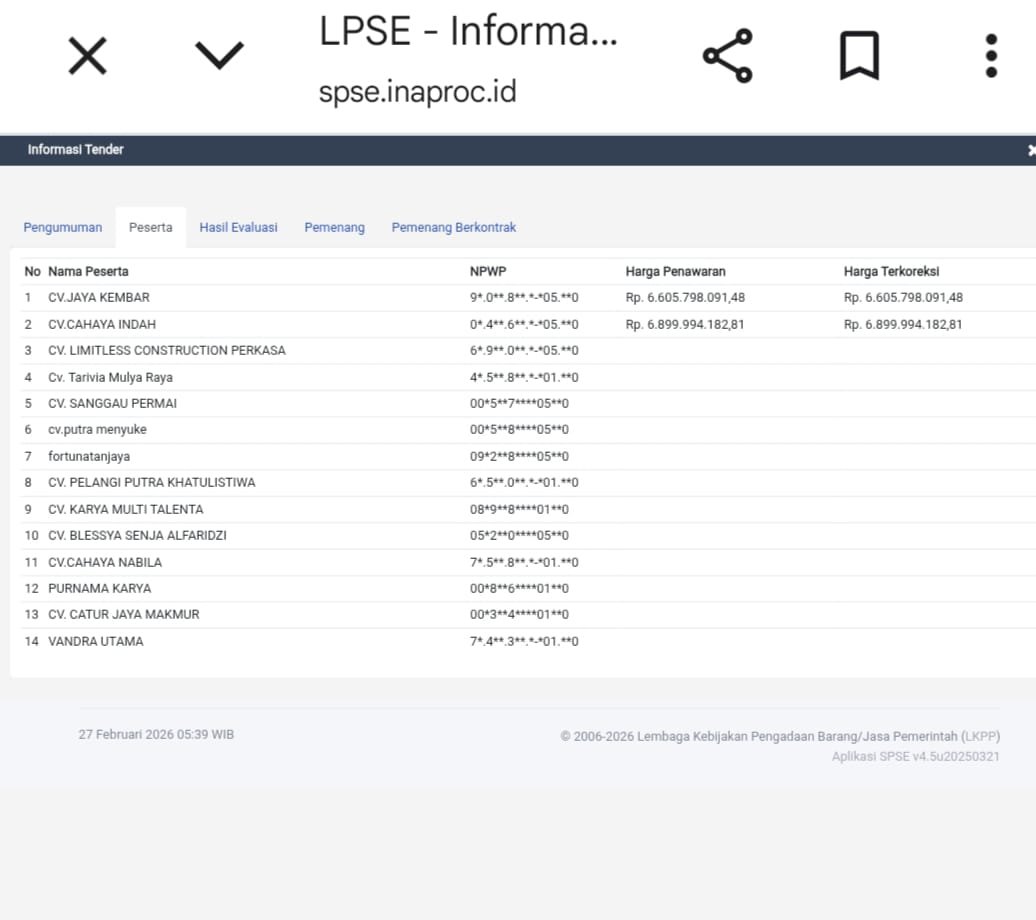This screenshot has height=920, width=1036.
Task: Minimize tab using the down chevron
Action: pos(219,56)
